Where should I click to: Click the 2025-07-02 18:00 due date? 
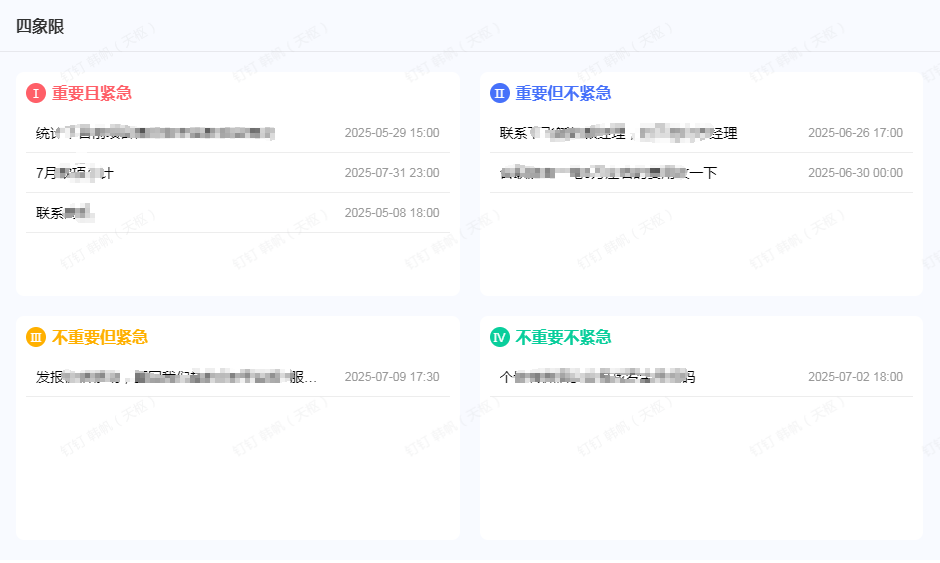(x=855, y=377)
